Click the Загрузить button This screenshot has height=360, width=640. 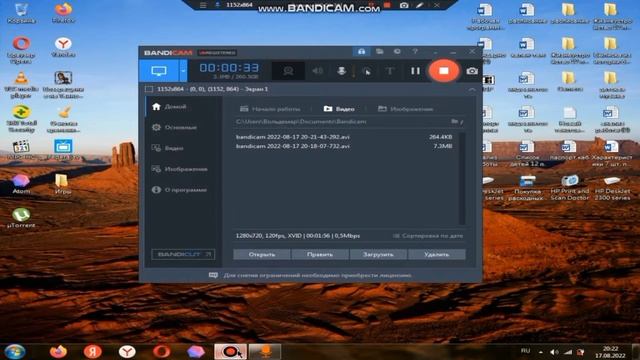378,254
